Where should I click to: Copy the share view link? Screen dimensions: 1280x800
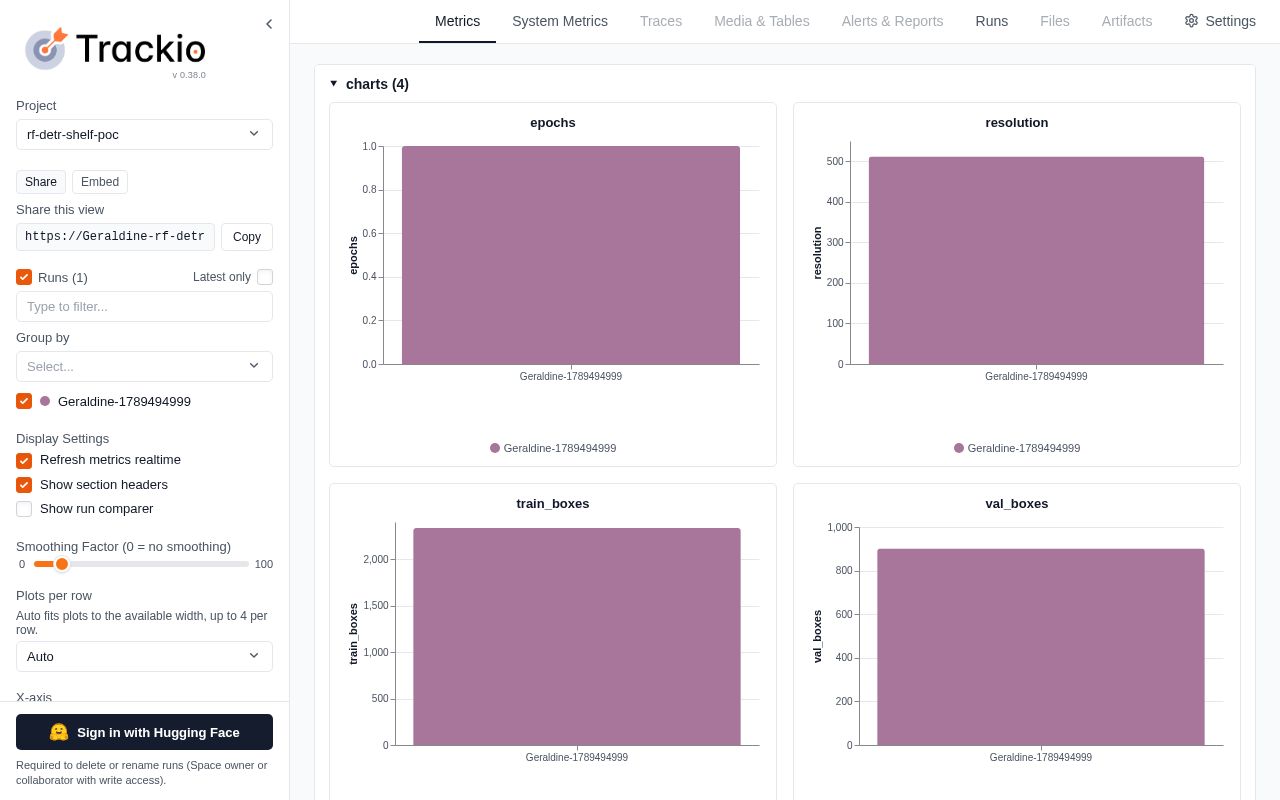pyautogui.click(x=247, y=237)
